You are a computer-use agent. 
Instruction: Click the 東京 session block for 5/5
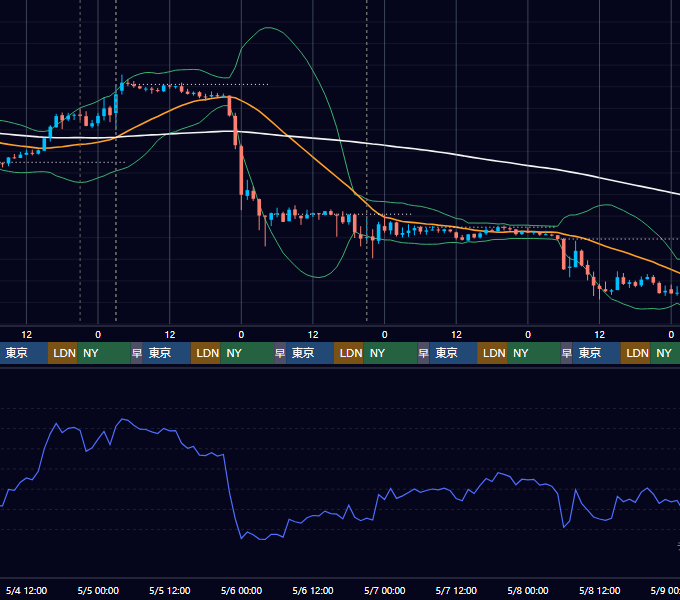coord(167,353)
